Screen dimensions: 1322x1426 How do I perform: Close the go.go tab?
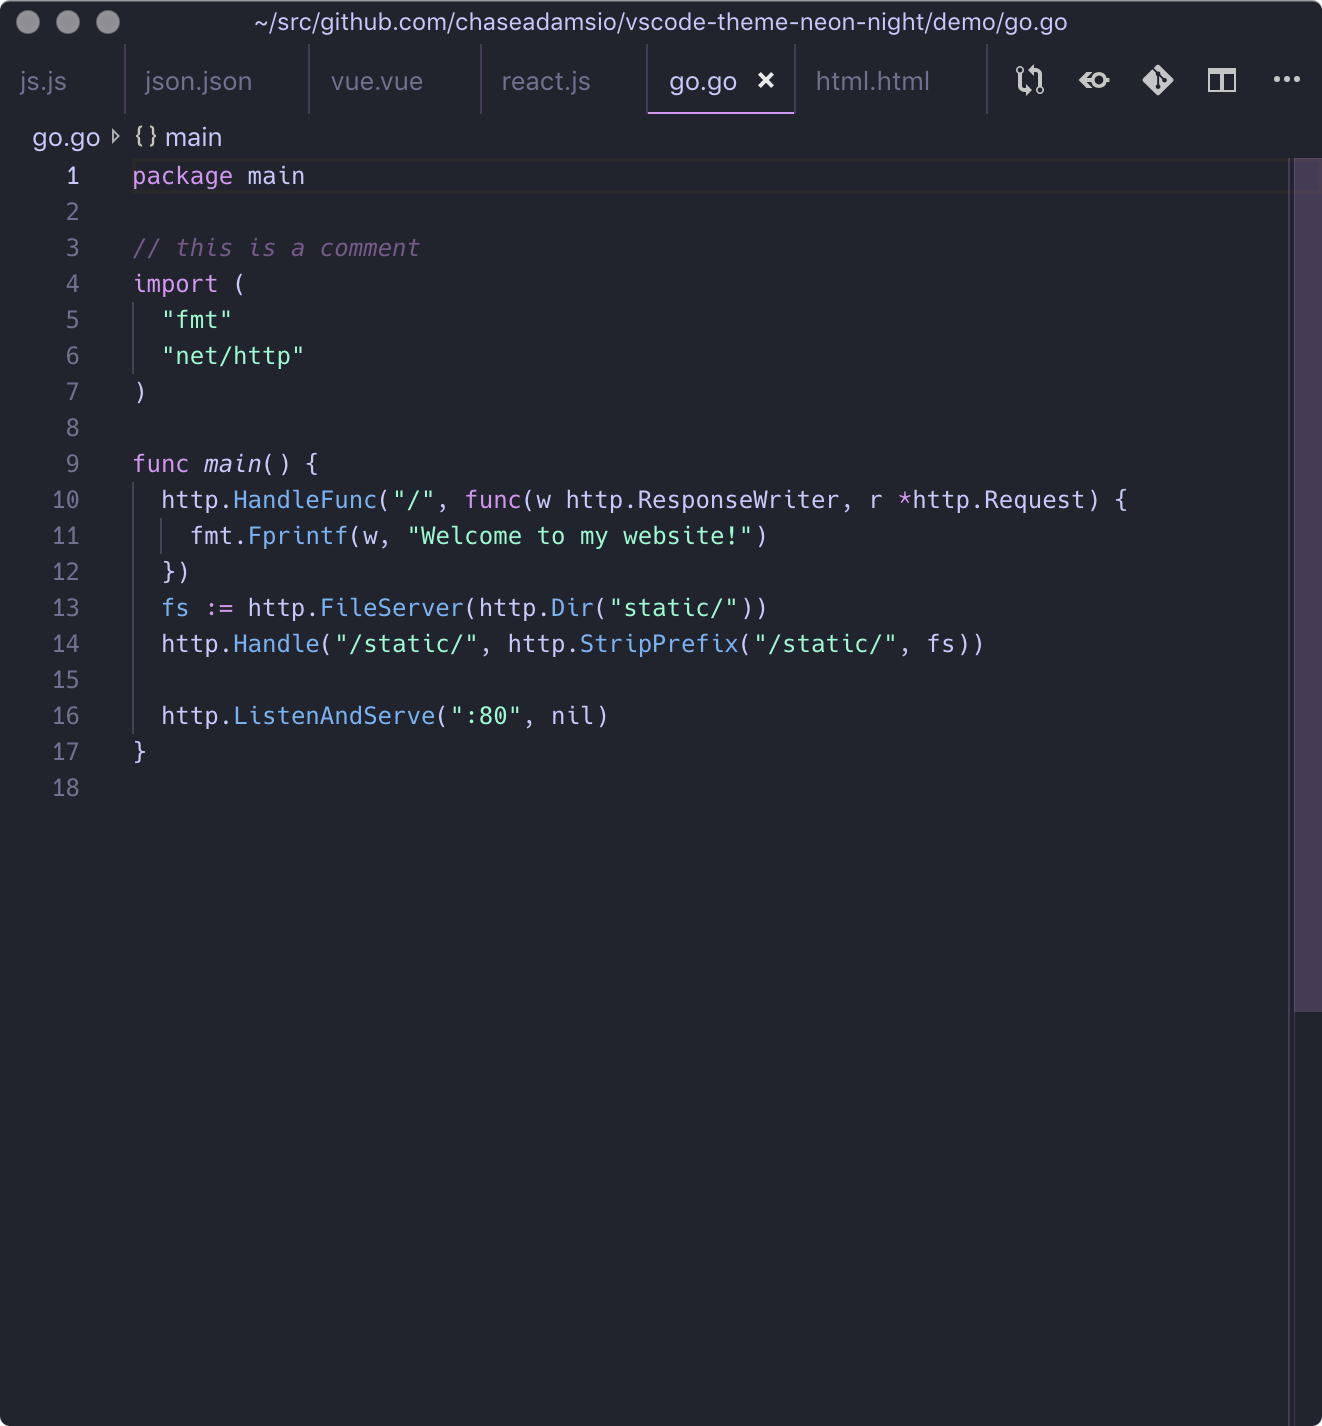pyautogui.click(x=766, y=80)
